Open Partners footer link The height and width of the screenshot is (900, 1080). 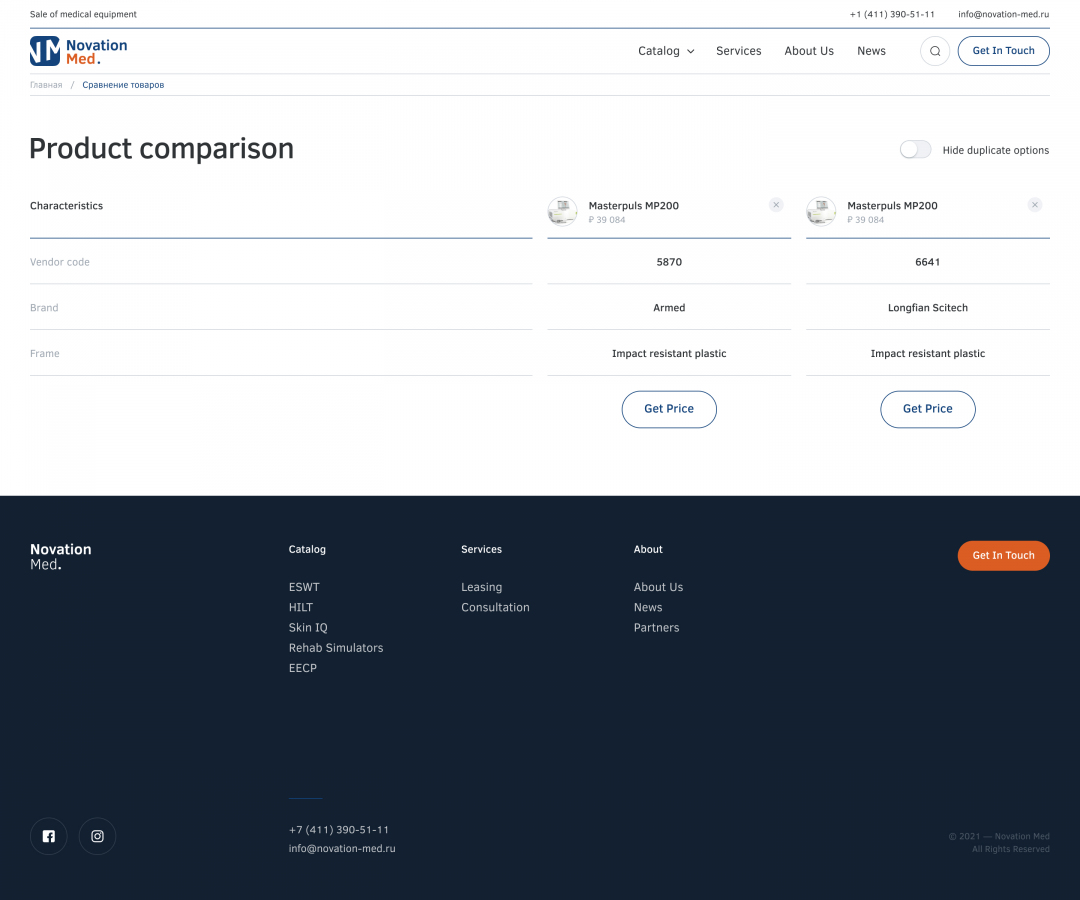click(x=656, y=627)
